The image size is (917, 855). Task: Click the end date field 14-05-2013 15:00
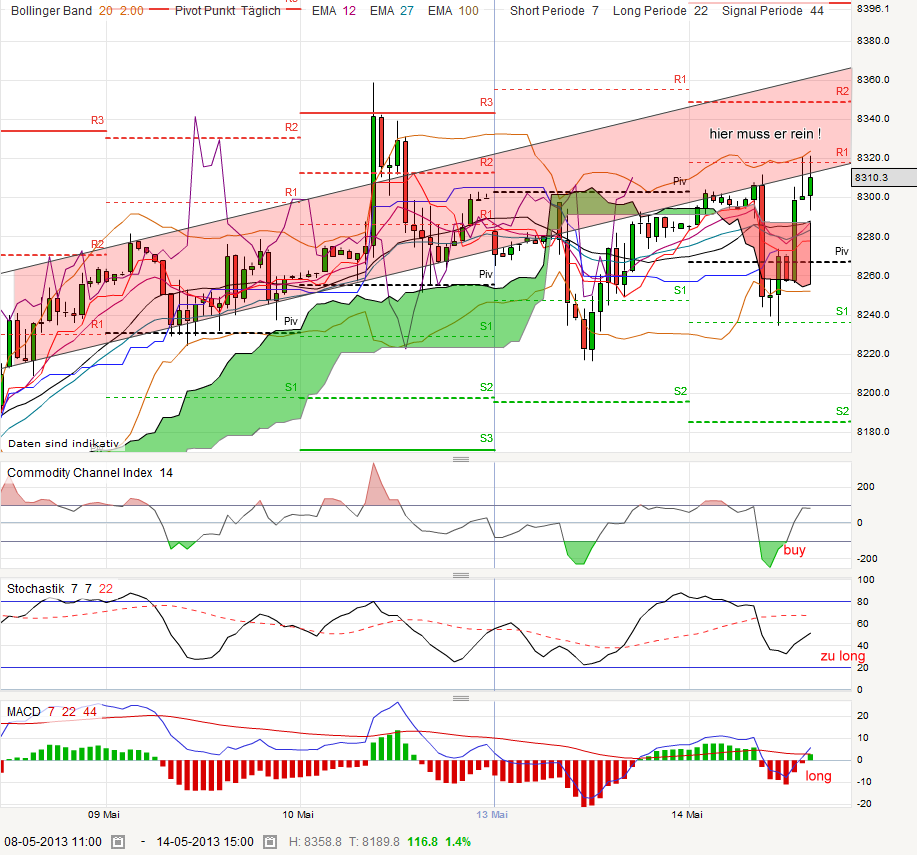pyautogui.click(x=205, y=842)
